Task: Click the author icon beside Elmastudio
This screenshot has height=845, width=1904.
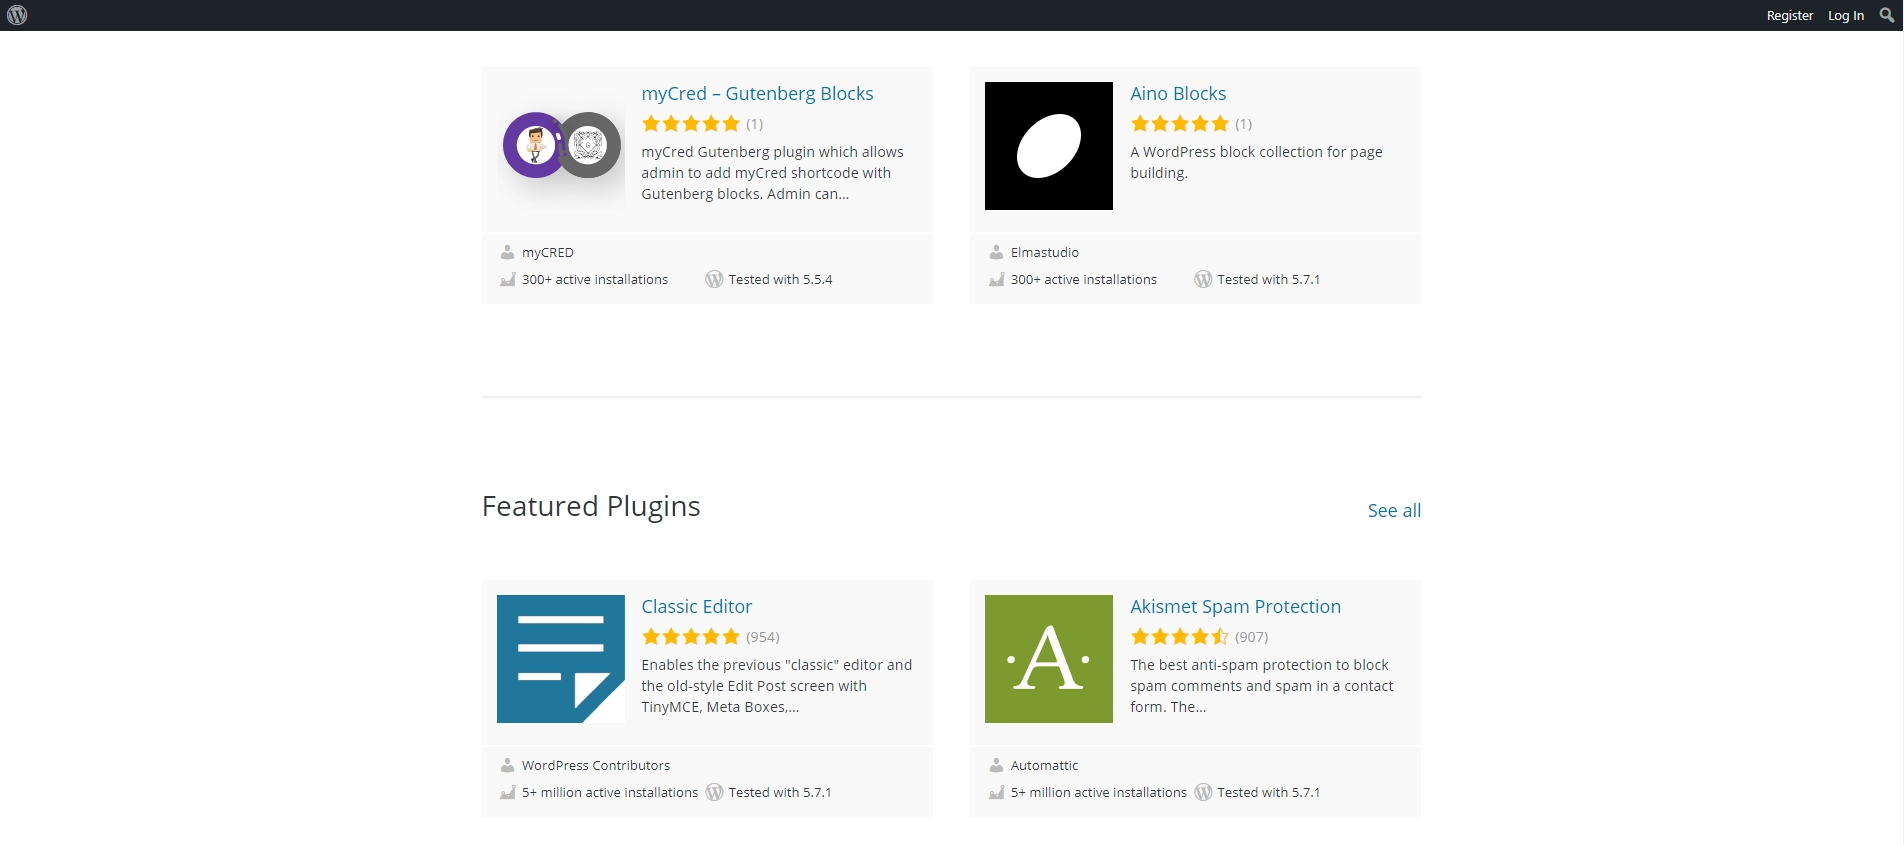Action: coord(997,252)
